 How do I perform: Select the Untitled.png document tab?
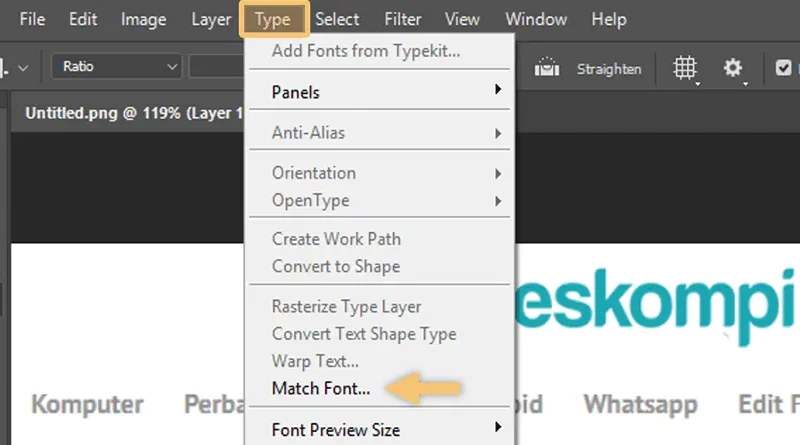(x=134, y=113)
